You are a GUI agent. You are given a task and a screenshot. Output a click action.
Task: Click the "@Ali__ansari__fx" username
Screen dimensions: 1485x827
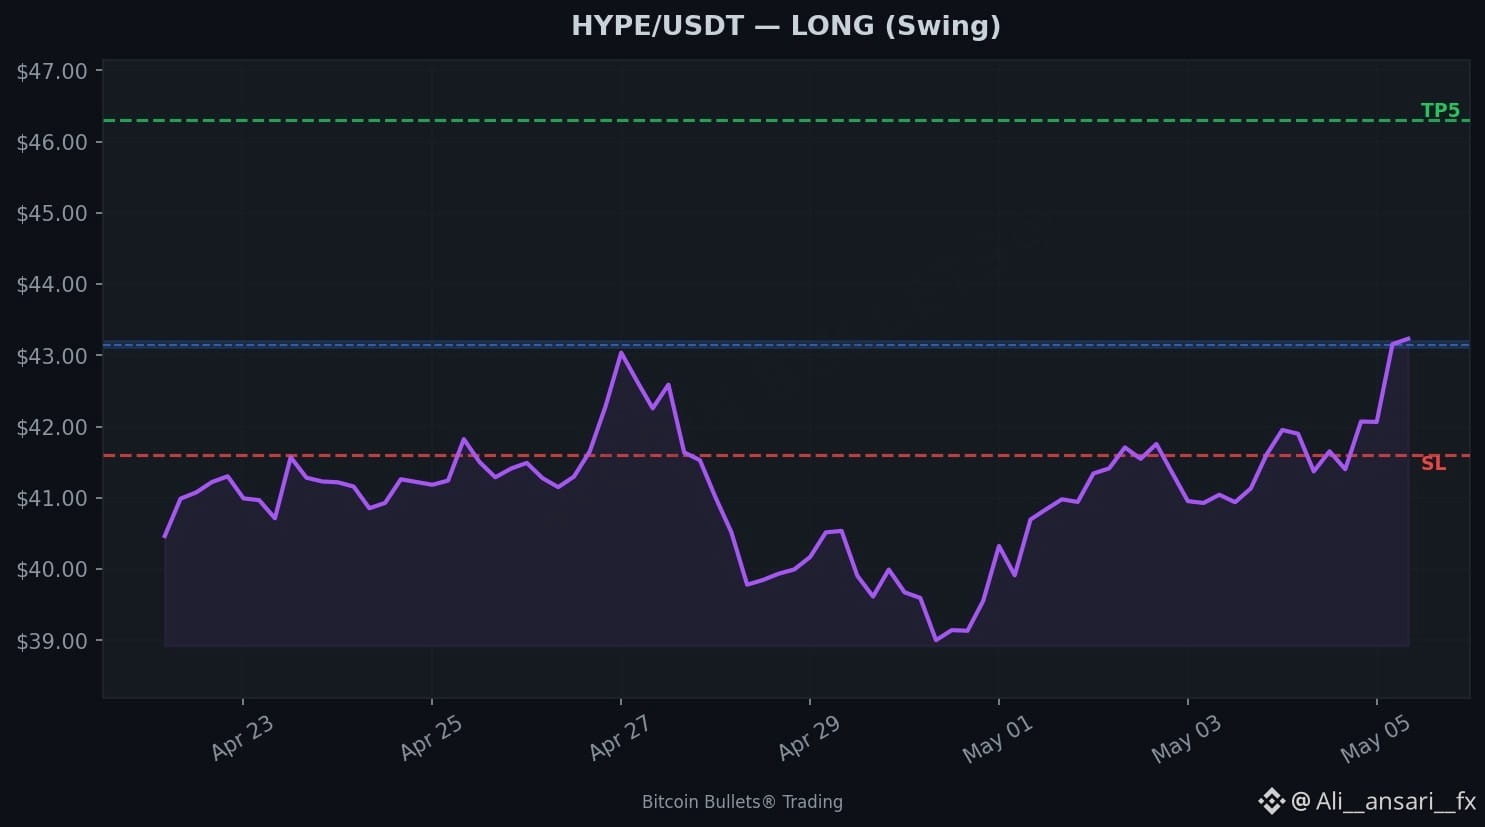(x=1383, y=801)
